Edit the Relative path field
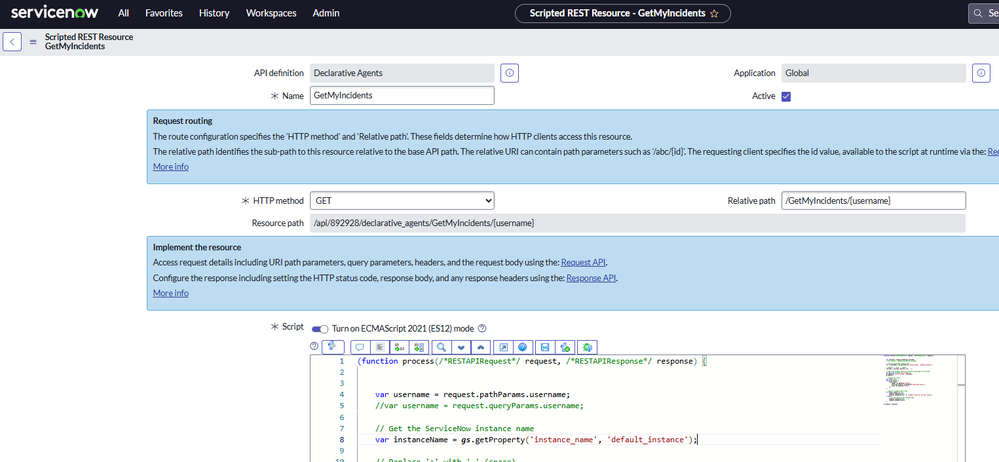Viewport: 999px width, 462px height. point(873,201)
